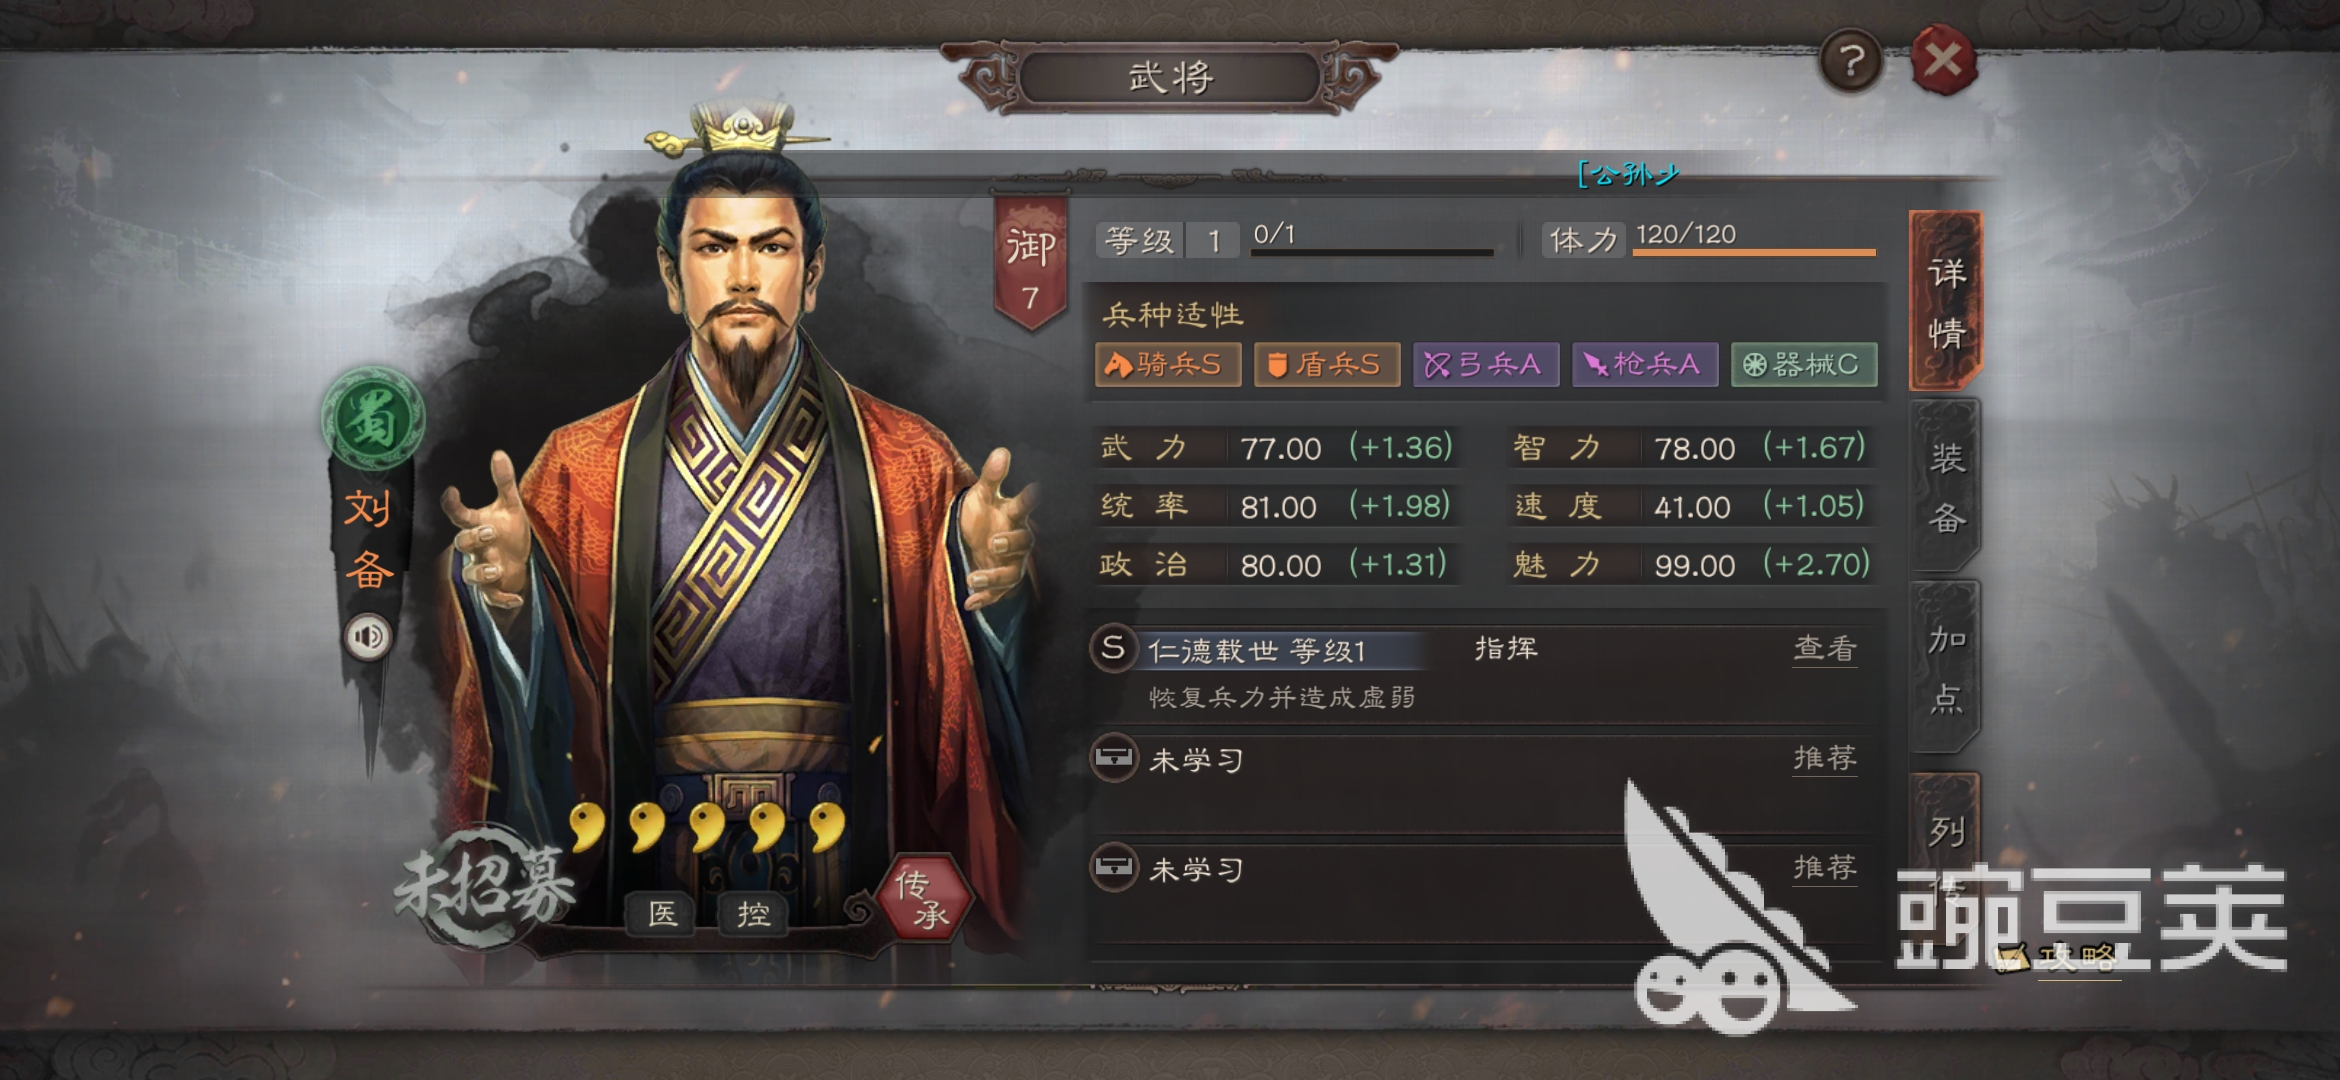Image resolution: width=2340 pixels, height=1080 pixels.
Task: Click 推荐 for first unlearned skill slot
Action: 1825,758
